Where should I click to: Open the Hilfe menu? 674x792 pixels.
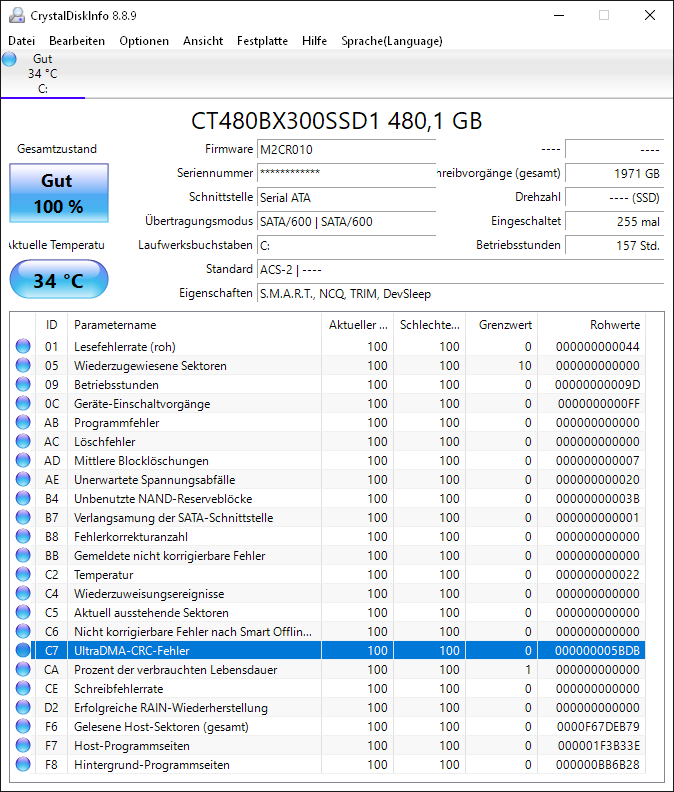[x=314, y=41]
